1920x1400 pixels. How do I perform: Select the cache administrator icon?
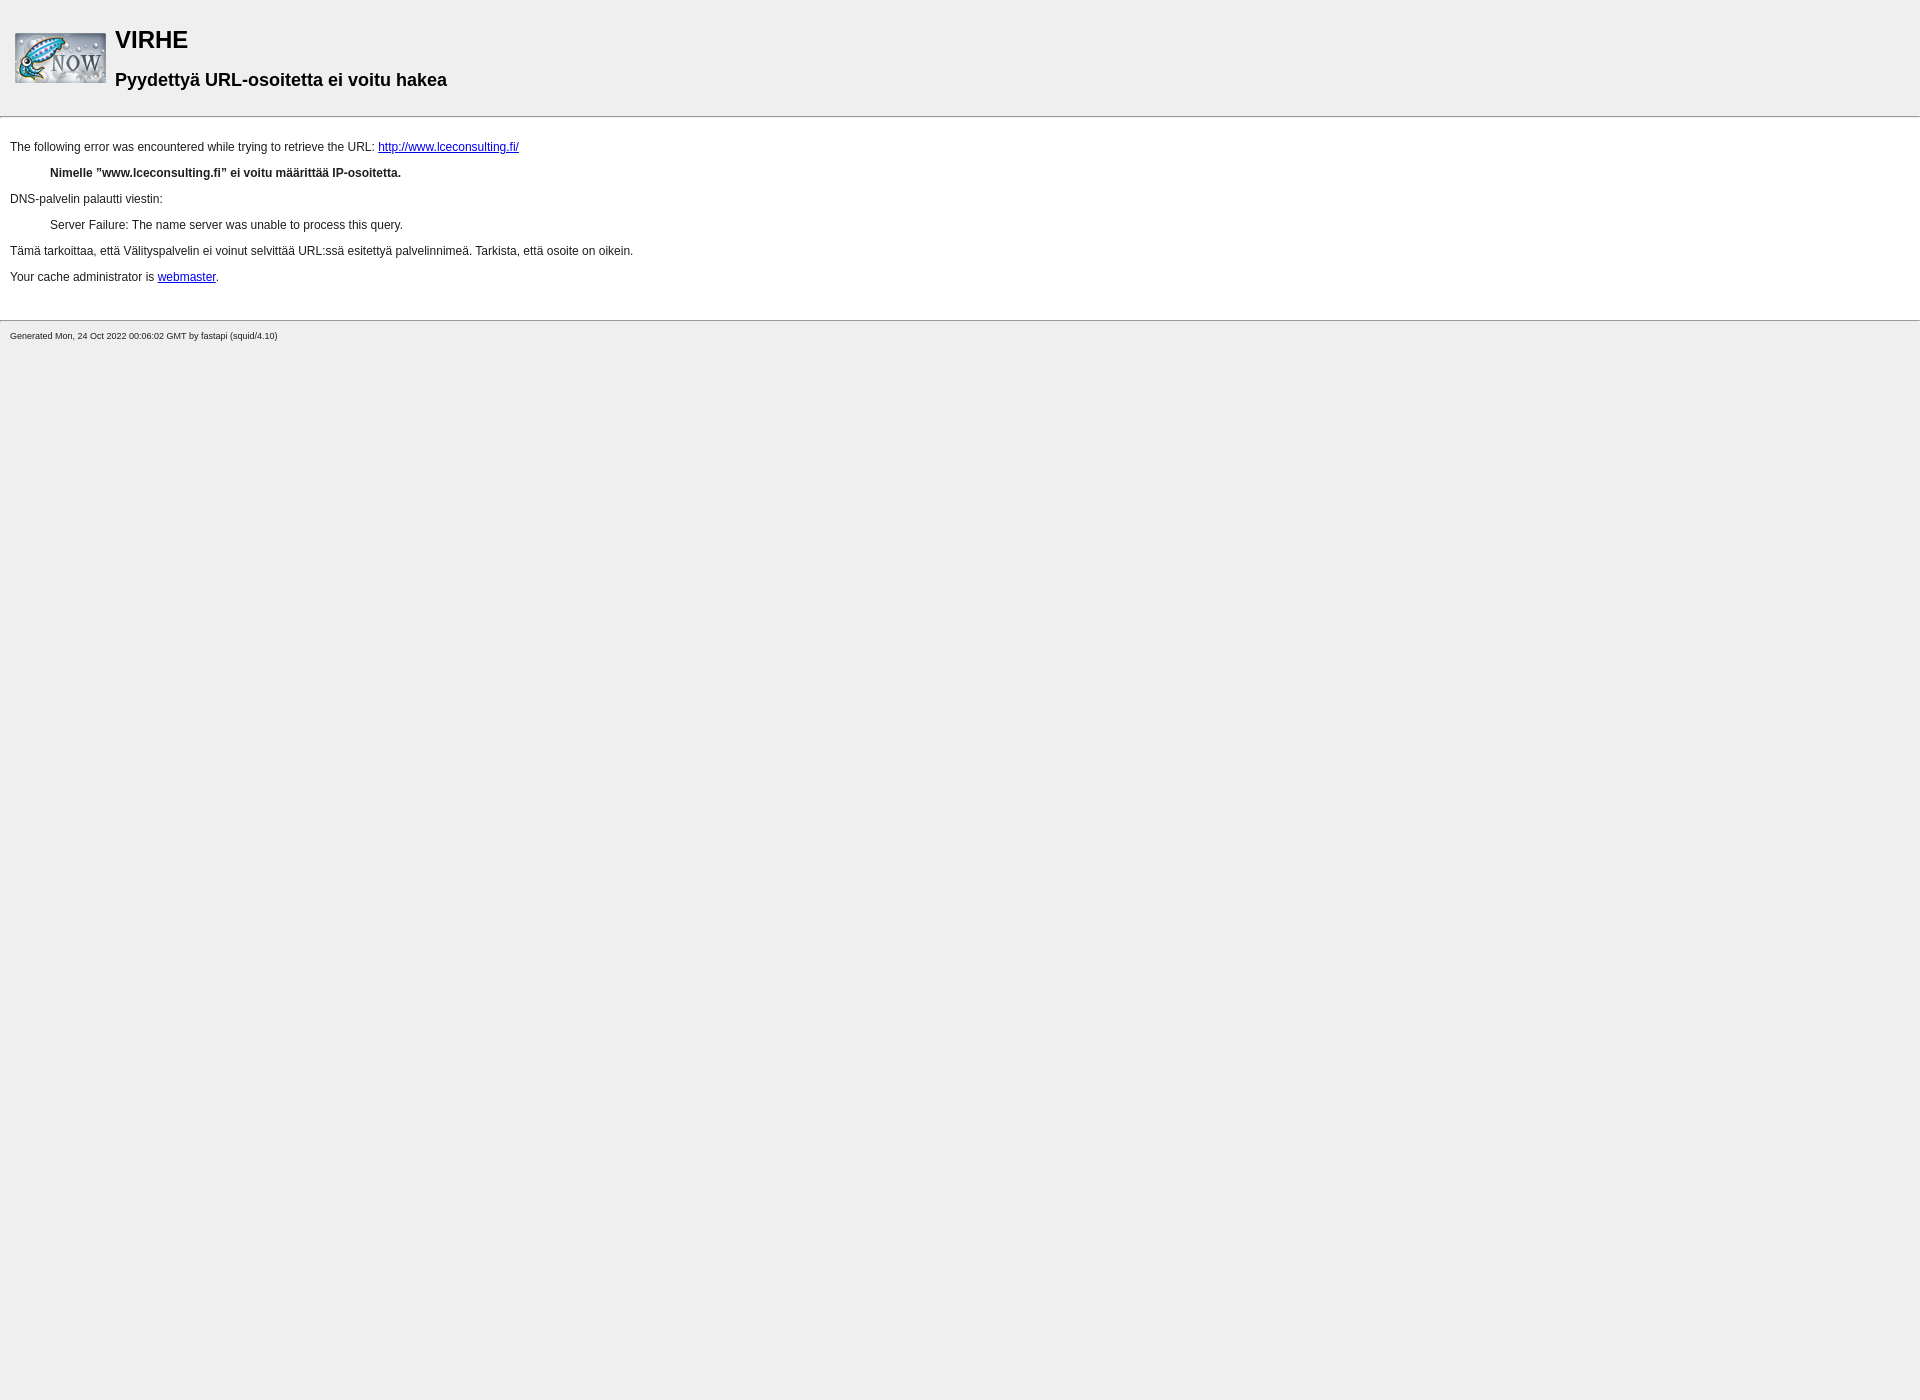[x=60, y=57]
